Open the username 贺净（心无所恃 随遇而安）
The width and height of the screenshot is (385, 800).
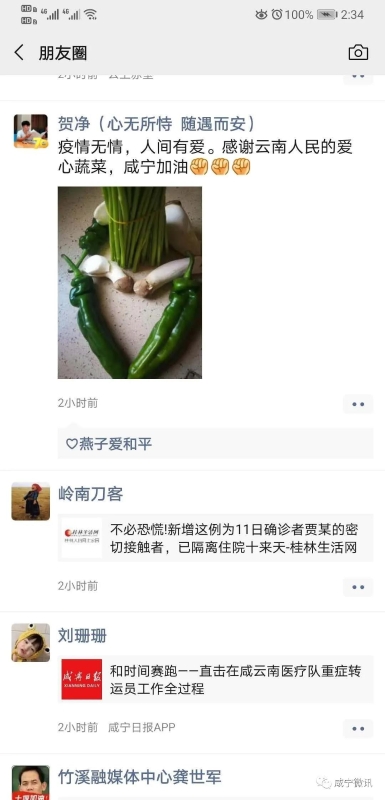click(x=156, y=123)
